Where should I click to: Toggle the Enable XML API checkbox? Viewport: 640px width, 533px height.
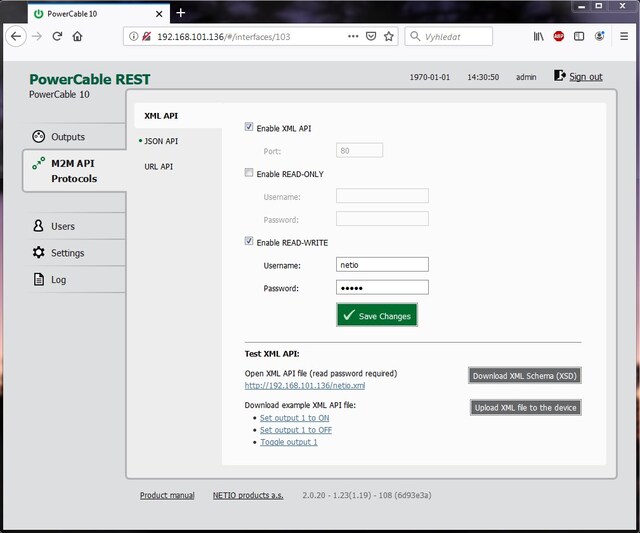tap(249, 128)
